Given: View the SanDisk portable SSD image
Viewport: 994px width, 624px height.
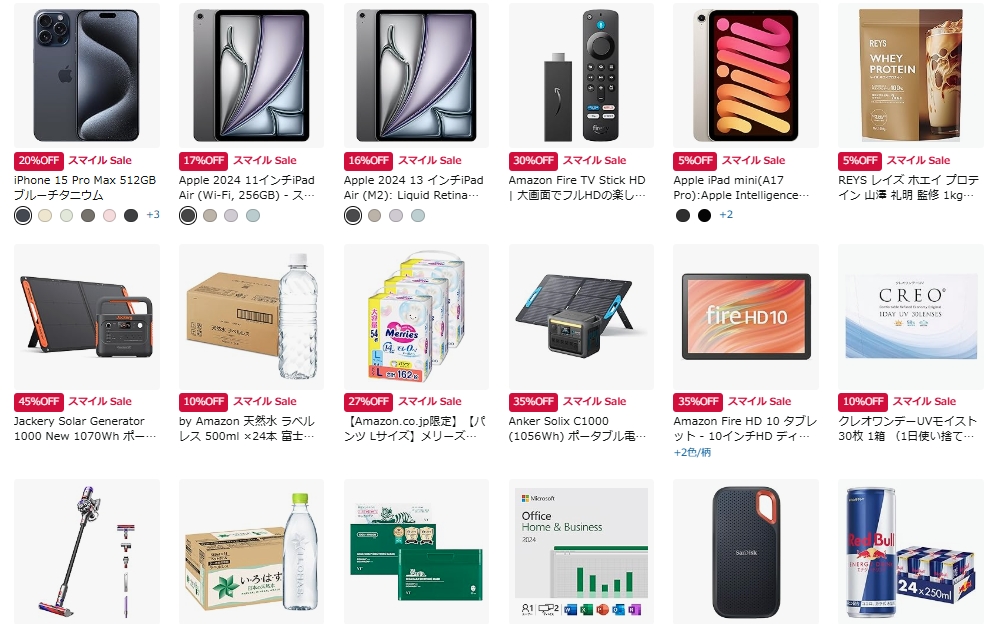Looking at the screenshot, I should tap(746, 551).
